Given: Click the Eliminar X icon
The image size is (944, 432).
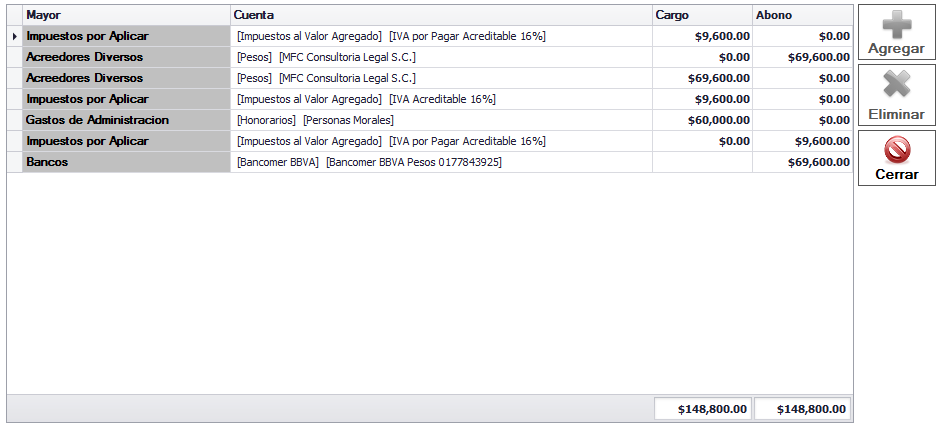Looking at the screenshot, I should 896,85.
